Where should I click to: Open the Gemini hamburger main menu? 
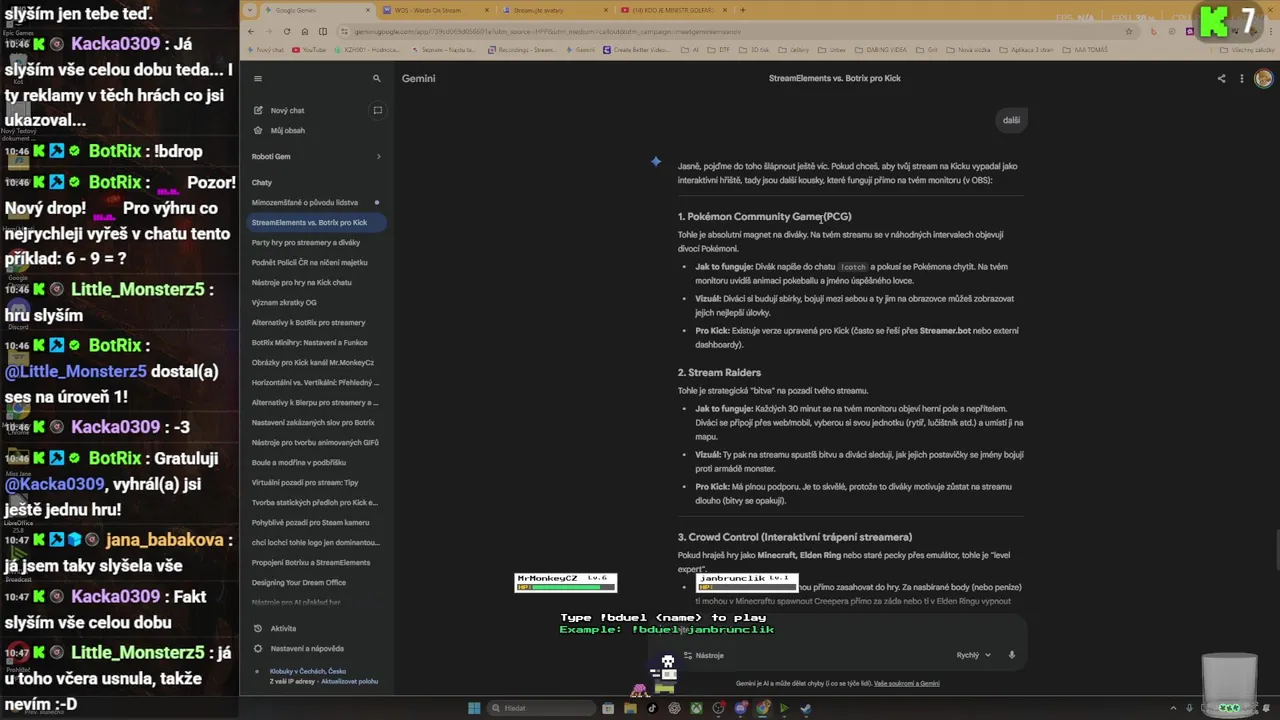[257, 78]
